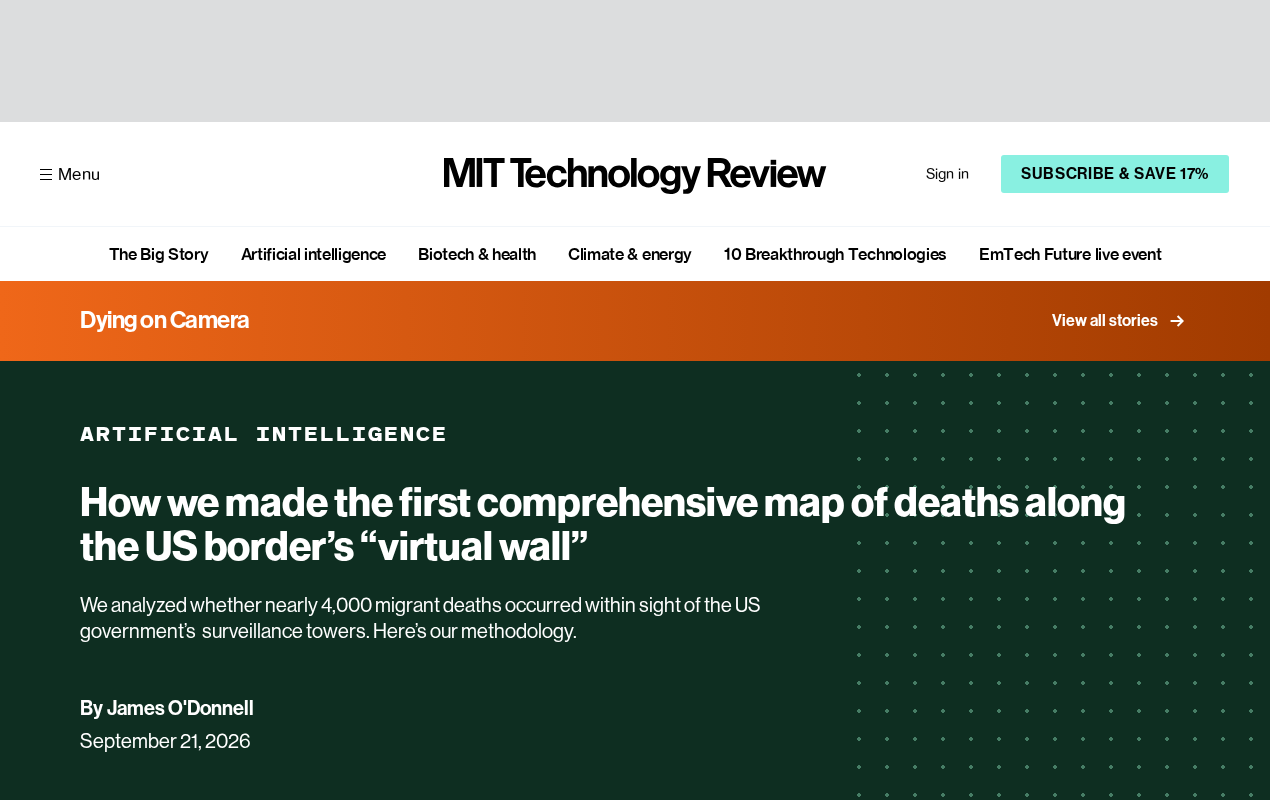Click the Sign in link

click(x=947, y=174)
